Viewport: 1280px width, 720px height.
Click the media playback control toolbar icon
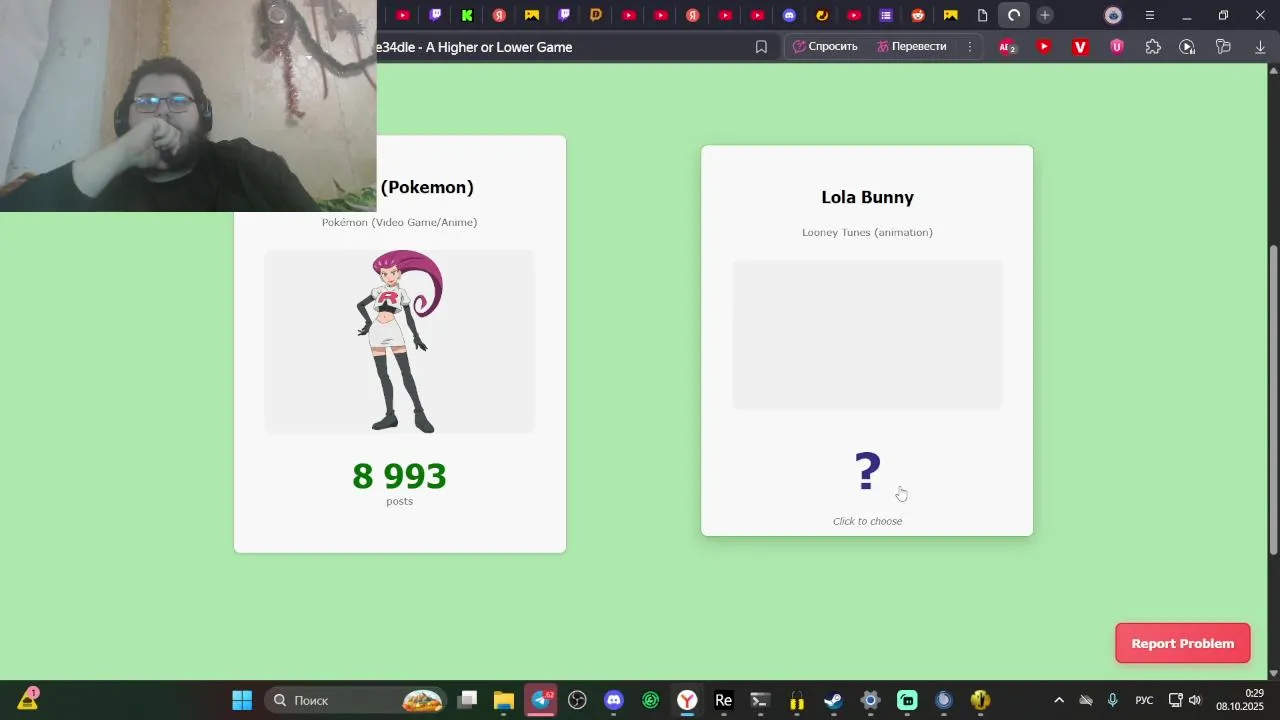1187,47
